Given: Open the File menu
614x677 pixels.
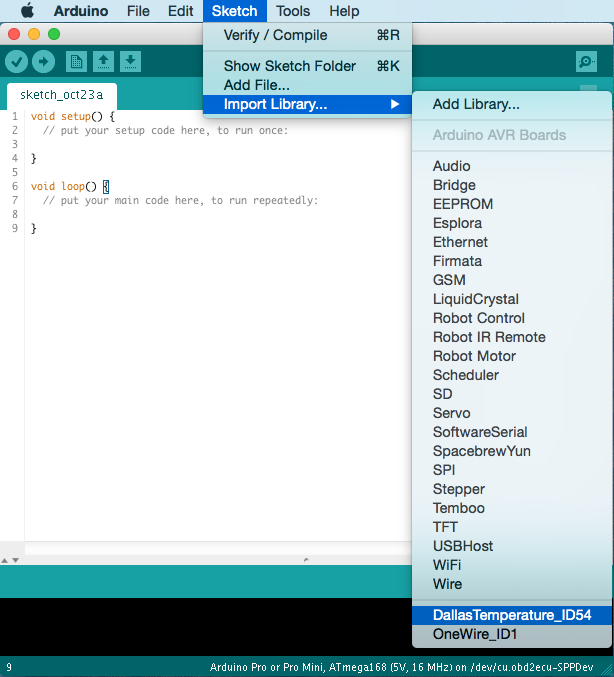Looking at the screenshot, I should pyautogui.click(x=138, y=11).
